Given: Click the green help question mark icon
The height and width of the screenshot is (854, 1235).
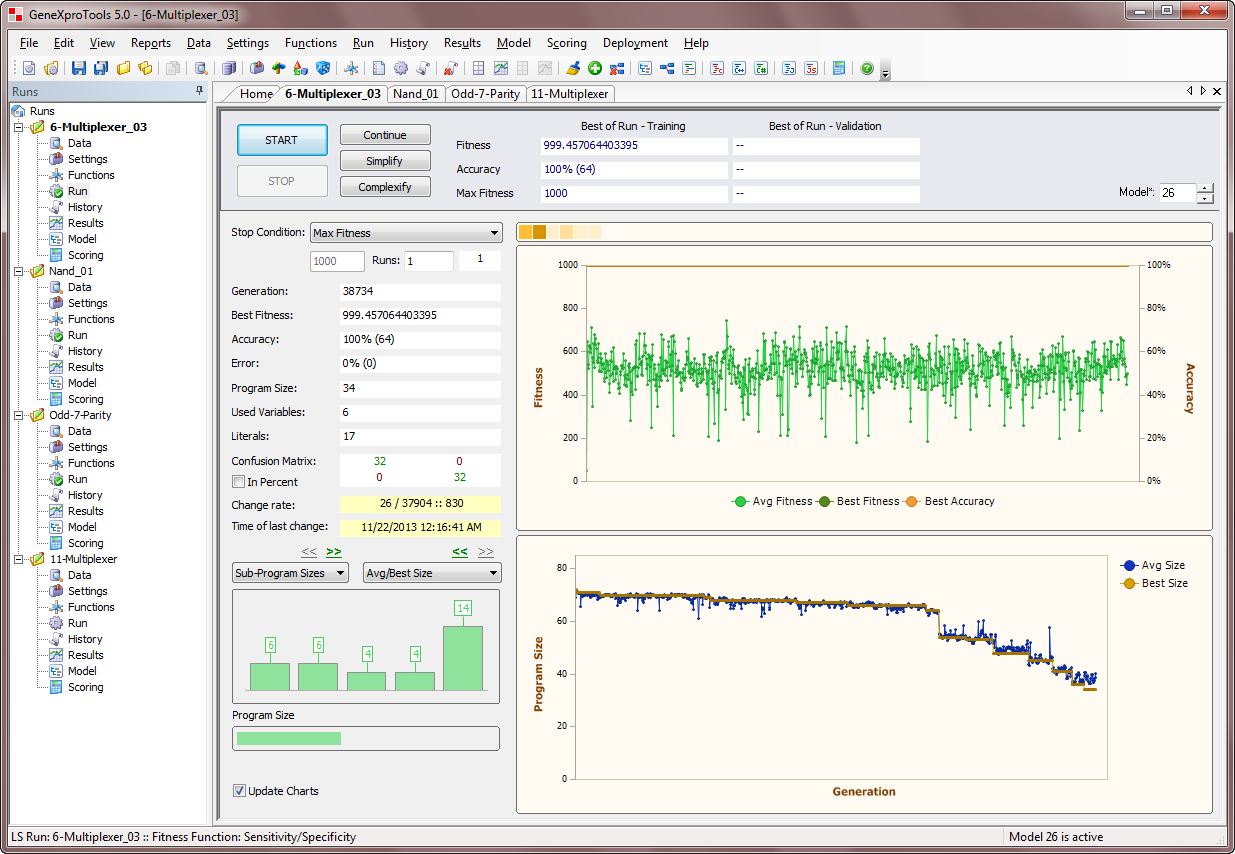Looking at the screenshot, I should 866,68.
